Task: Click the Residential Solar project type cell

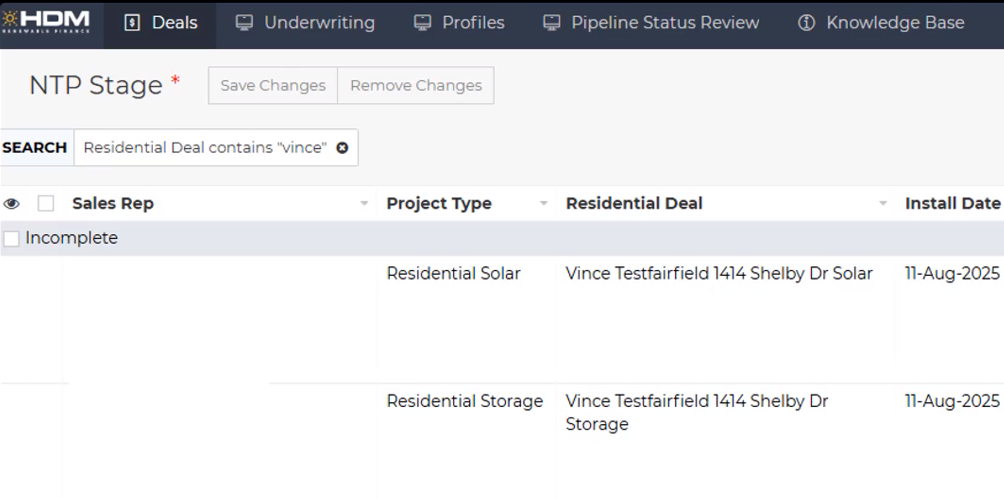Action: 453,274
